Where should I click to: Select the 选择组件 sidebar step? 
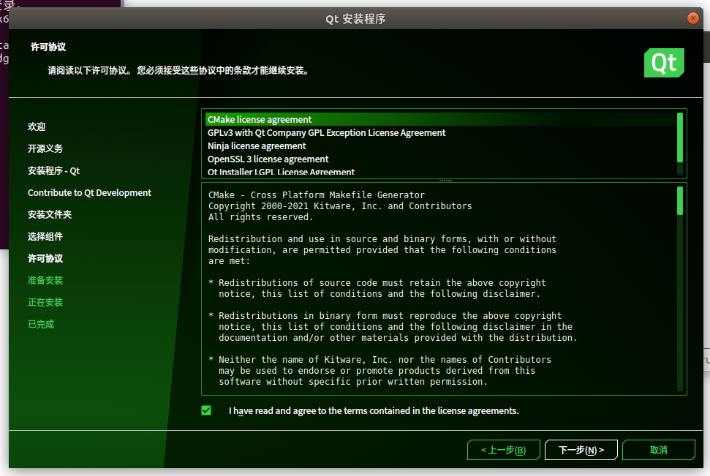click(45, 237)
